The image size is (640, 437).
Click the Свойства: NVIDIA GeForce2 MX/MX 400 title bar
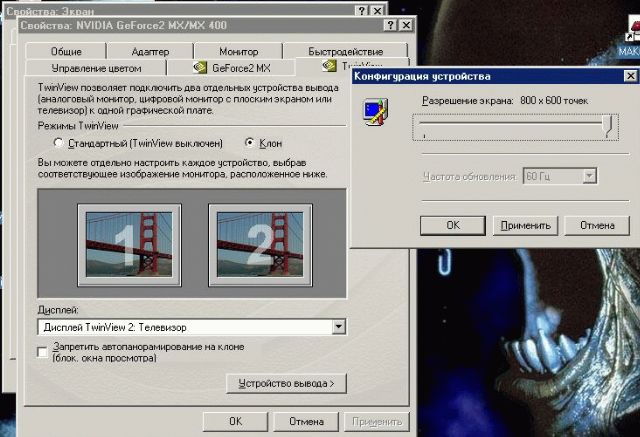201,25
